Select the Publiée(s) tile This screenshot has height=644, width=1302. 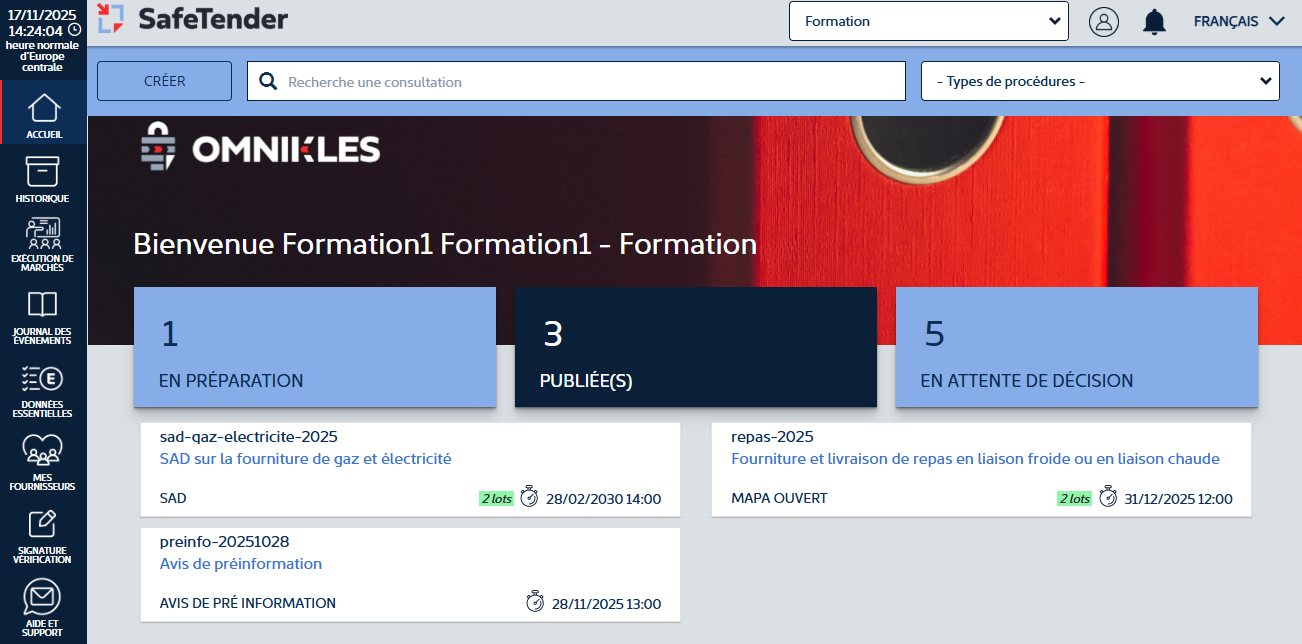point(695,347)
